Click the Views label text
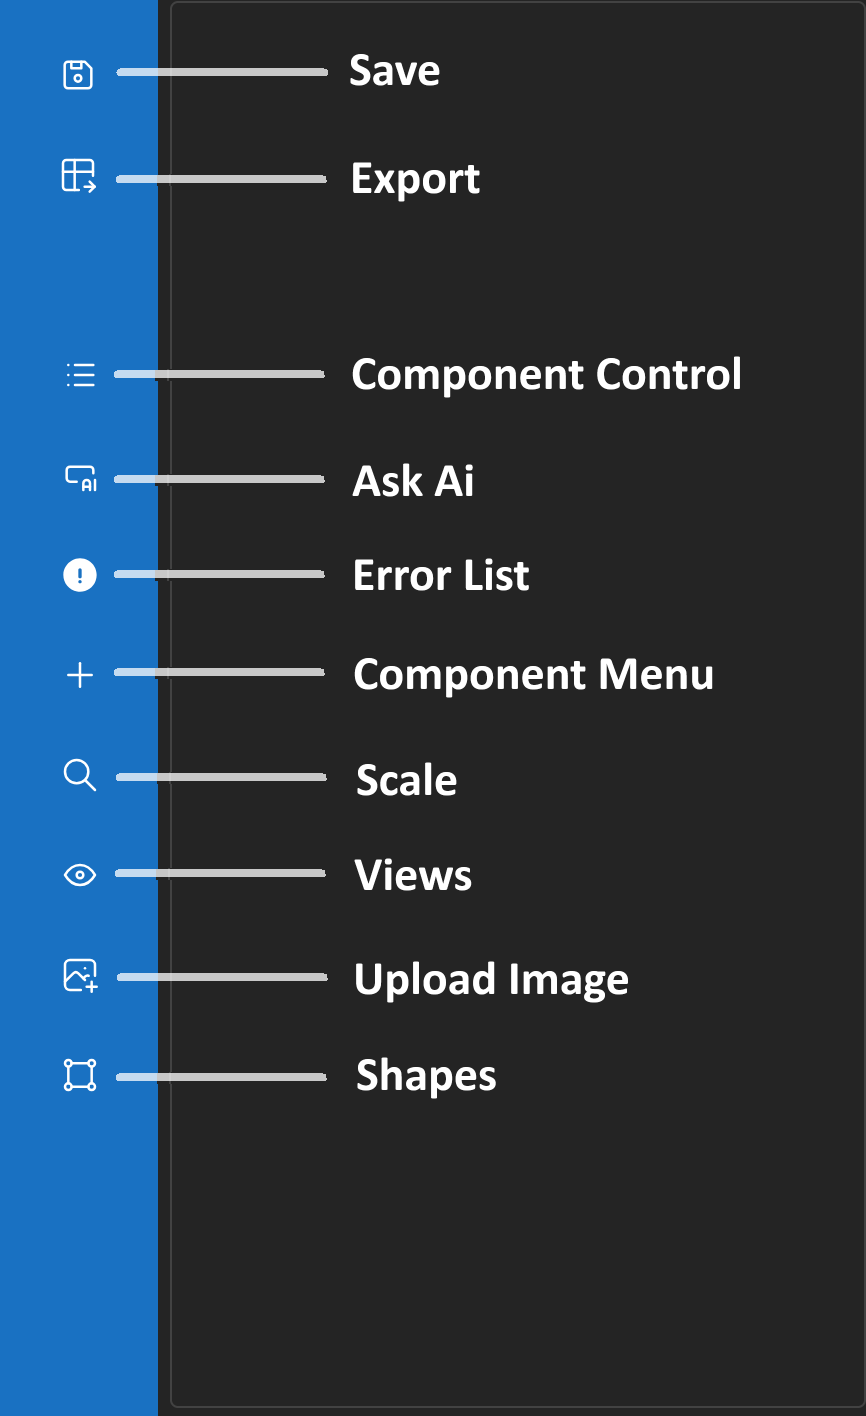The image size is (866, 1416). click(x=413, y=876)
